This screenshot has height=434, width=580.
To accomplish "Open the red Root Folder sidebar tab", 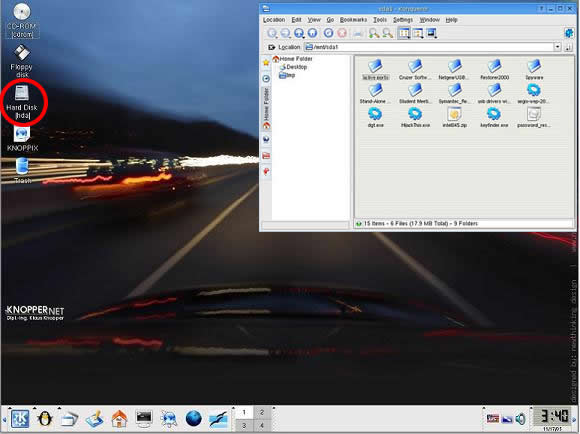I will click(x=266, y=155).
